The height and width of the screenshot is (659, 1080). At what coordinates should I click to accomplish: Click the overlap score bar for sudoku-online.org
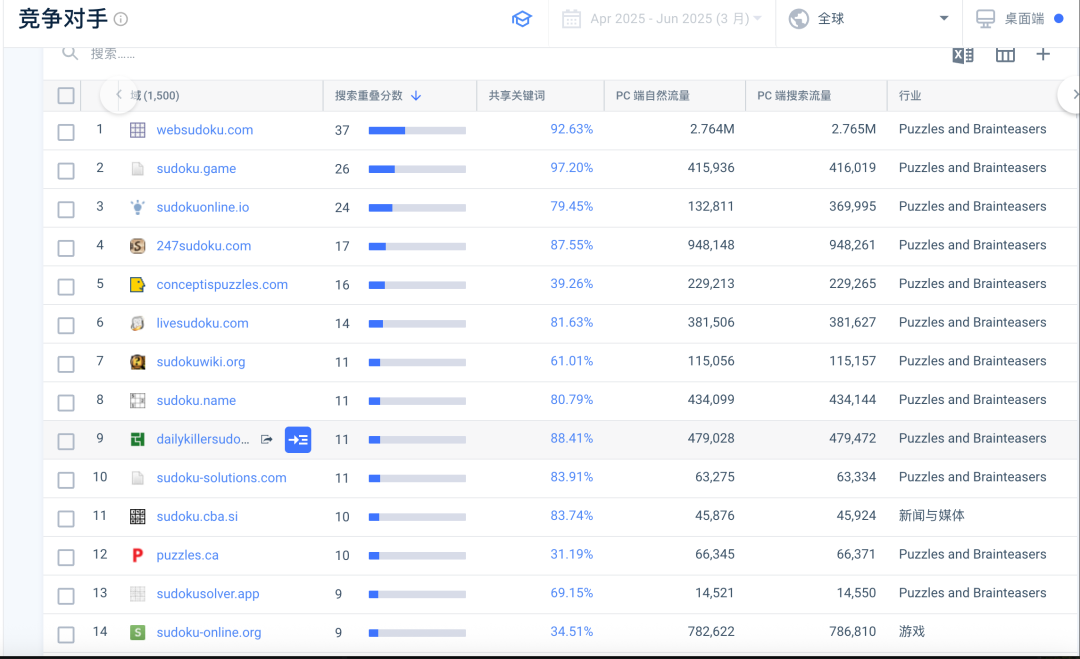pos(417,632)
